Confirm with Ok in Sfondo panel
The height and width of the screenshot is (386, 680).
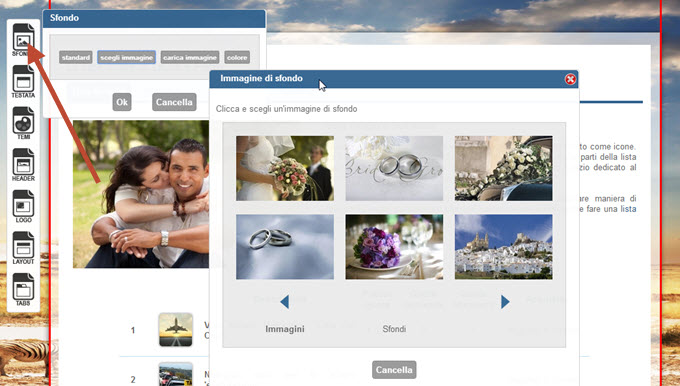[122, 102]
